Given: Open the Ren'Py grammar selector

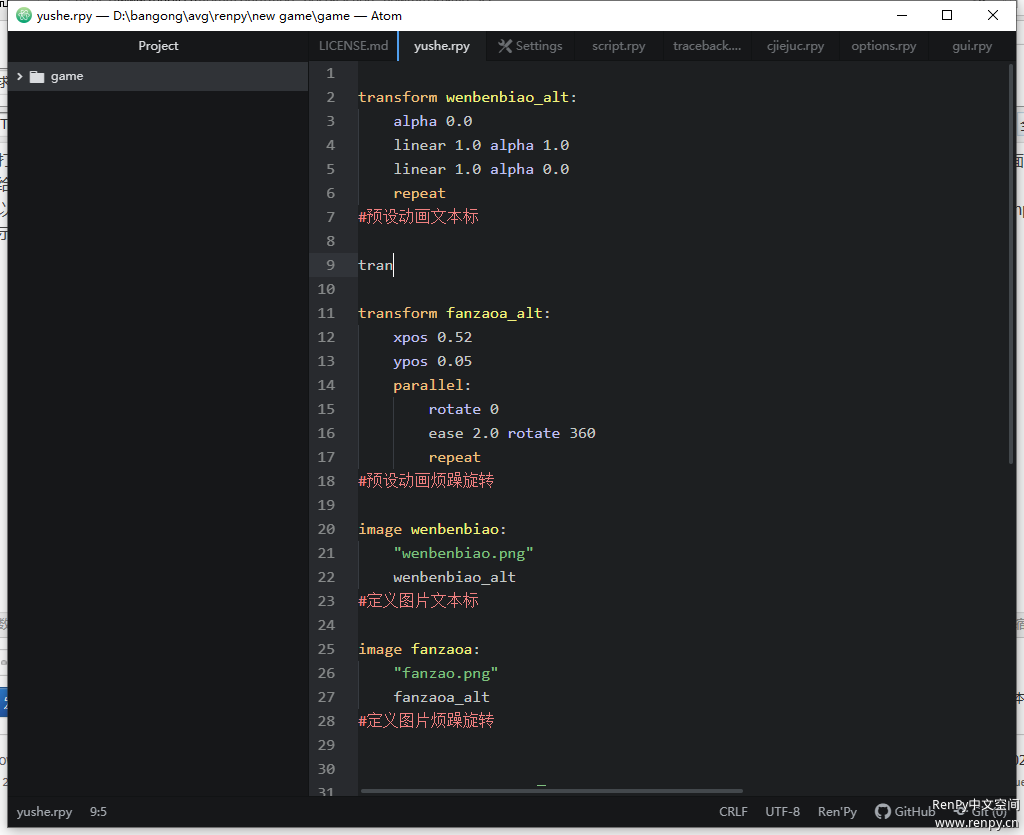Looking at the screenshot, I should coord(837,812).
